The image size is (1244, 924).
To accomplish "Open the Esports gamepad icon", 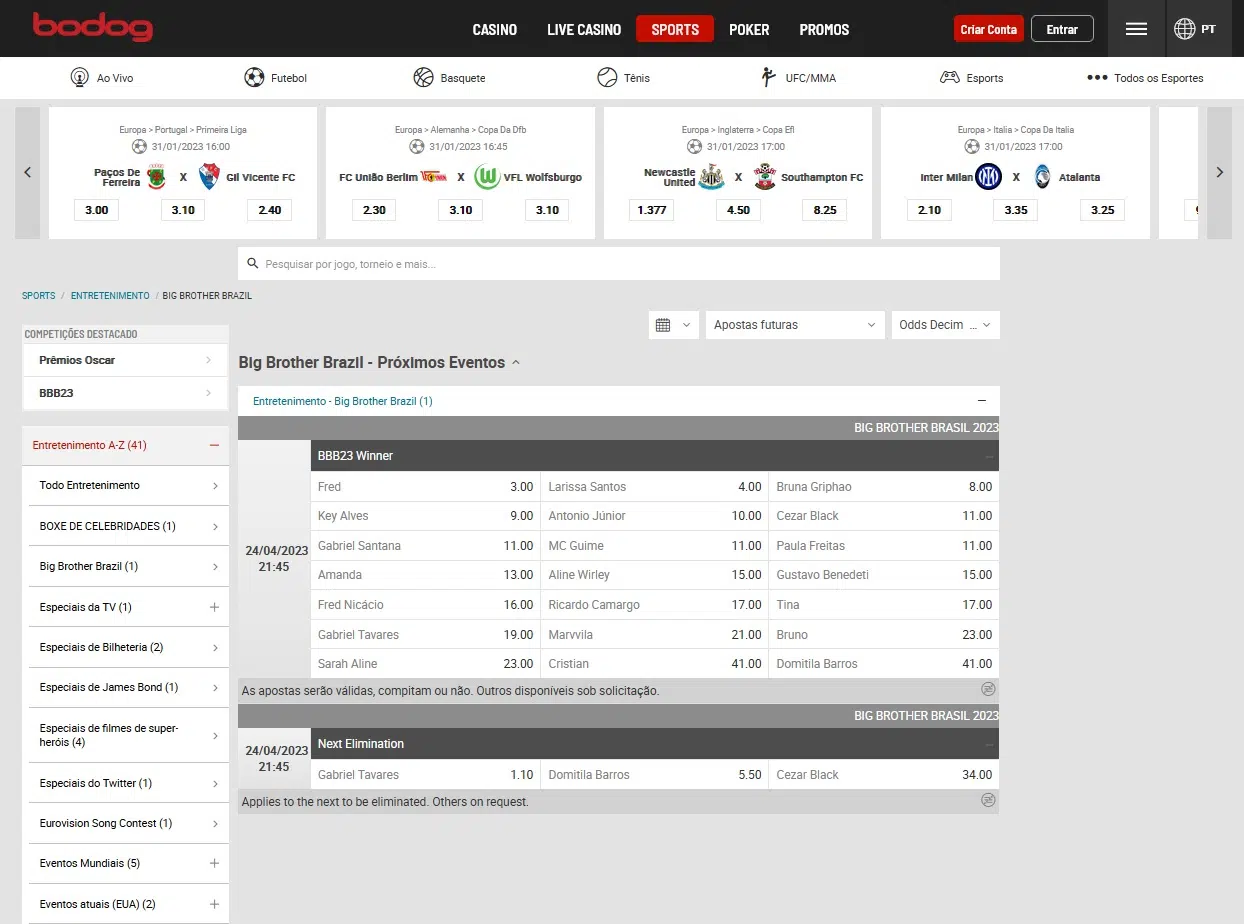I will (950, 78).
